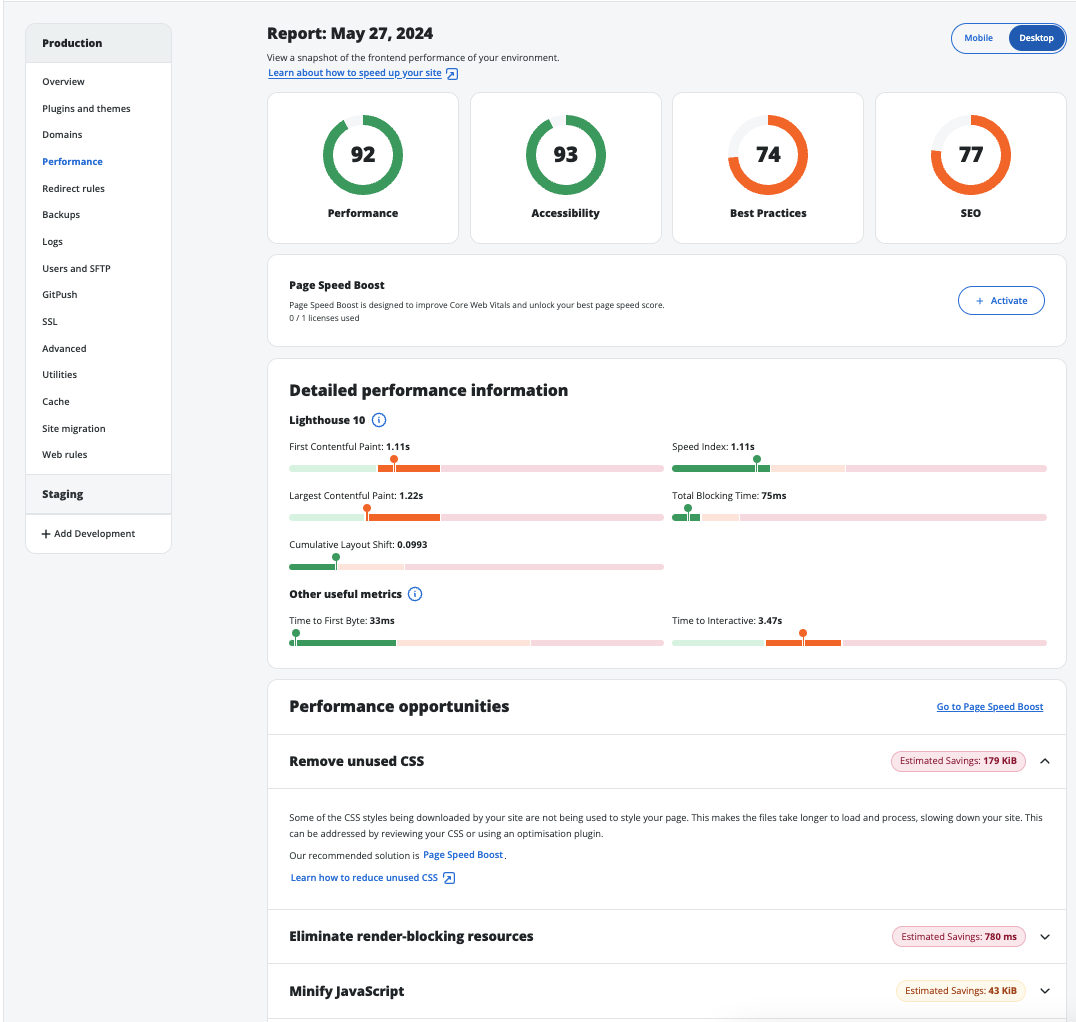Click external link icon beside reduce unused CSS
The image size is (1076, 1022).
point(449,878)
